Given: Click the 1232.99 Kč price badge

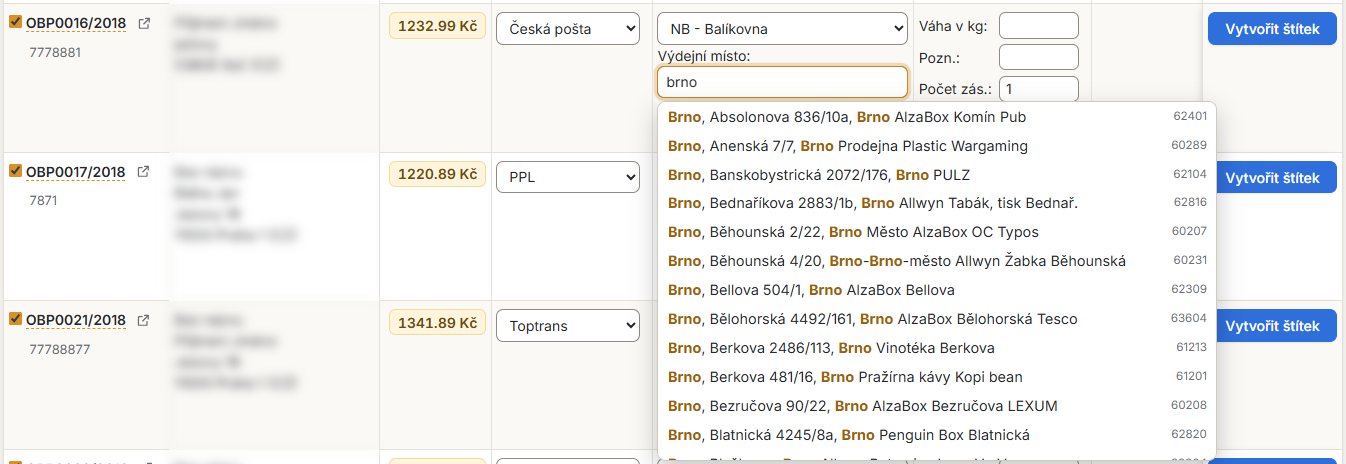Looking at the screenshot, I should pos(437,27).
